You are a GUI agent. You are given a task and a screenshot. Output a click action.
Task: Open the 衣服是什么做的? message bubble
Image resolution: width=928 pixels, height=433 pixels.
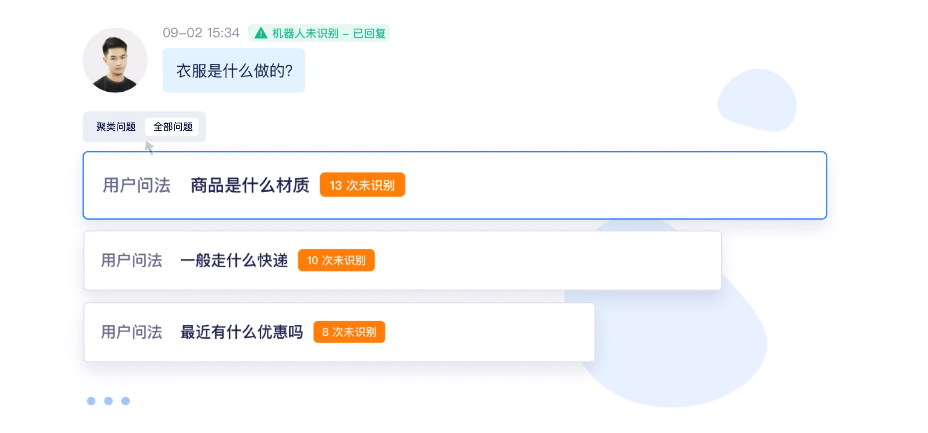pyautogui.click(x=234, y=70)
